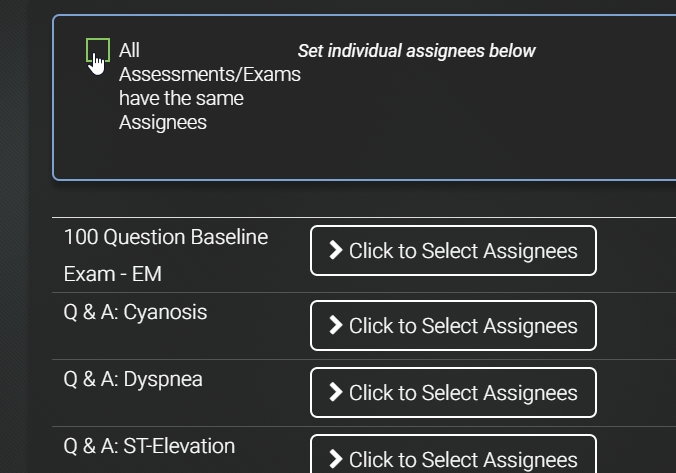The height and width of the screenshot is (473, 676).
Task: Select the 'Q & A: ST-Elevation' row label
Action: [149, 446]
